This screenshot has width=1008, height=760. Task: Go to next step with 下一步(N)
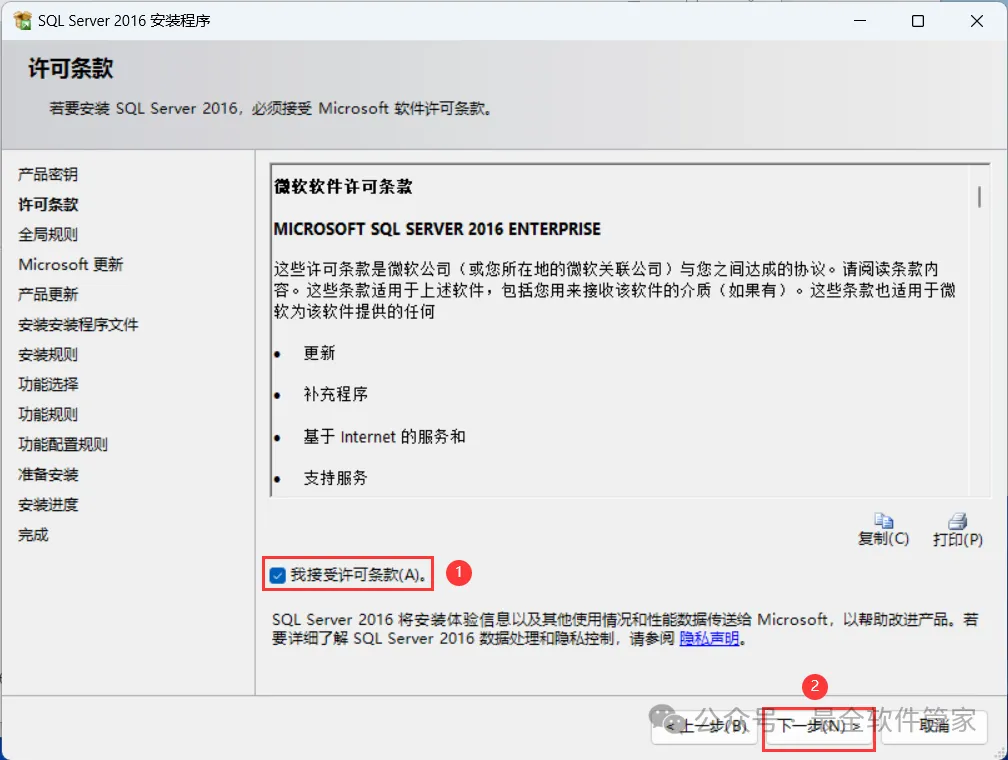pyautogui.click(x=818, y=727)
